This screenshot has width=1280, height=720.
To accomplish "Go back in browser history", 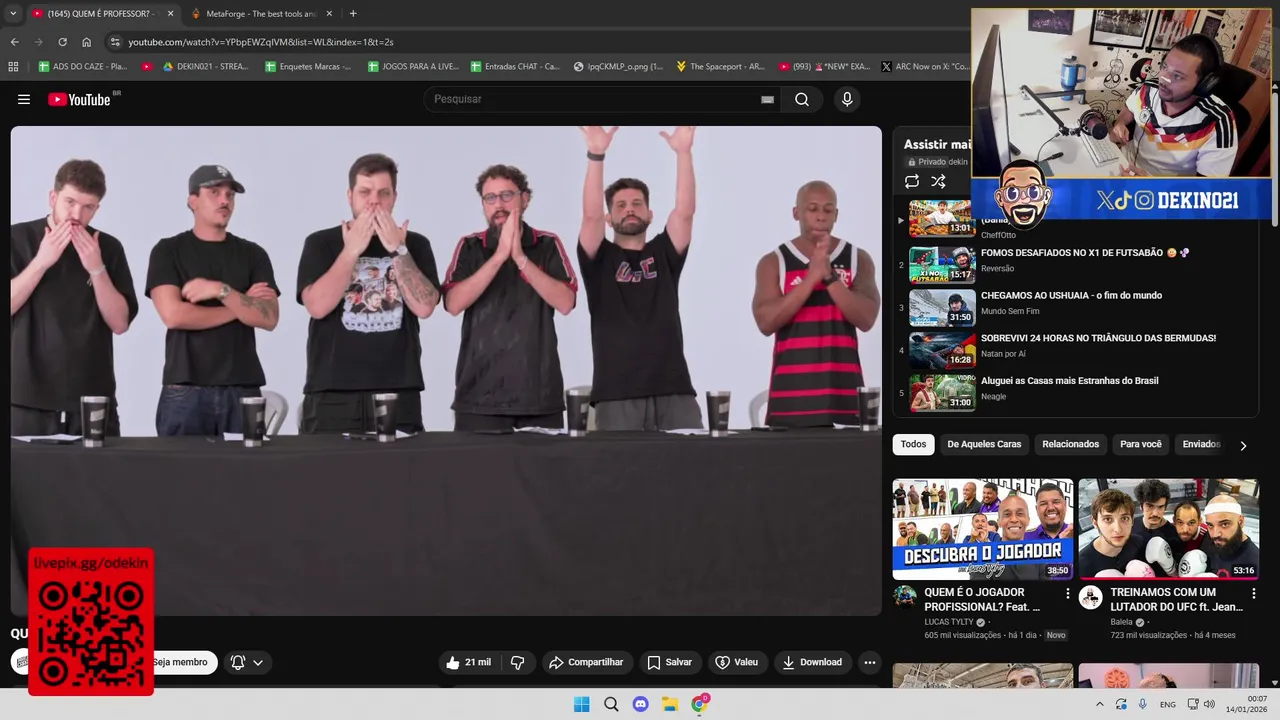I will 14,42.
